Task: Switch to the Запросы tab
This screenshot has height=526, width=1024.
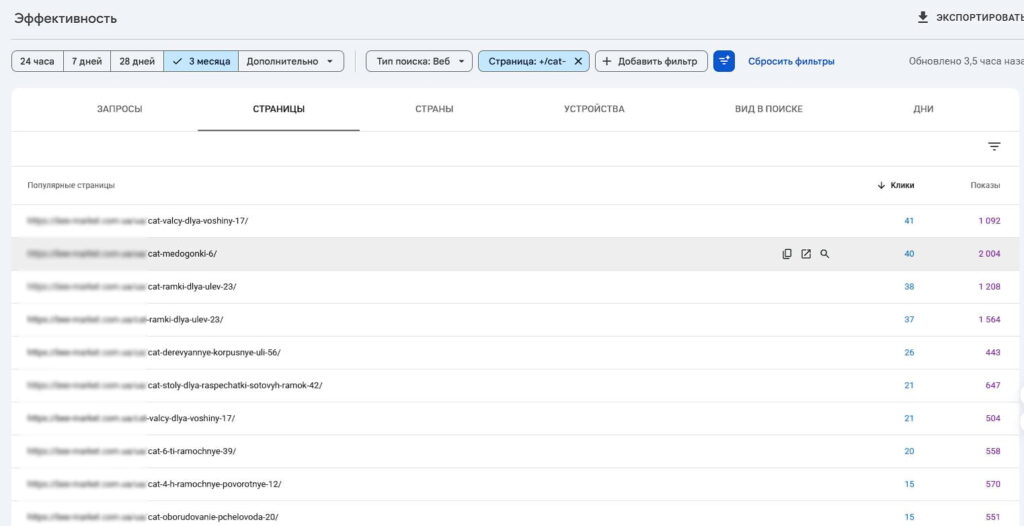Action: coord(119,109)
